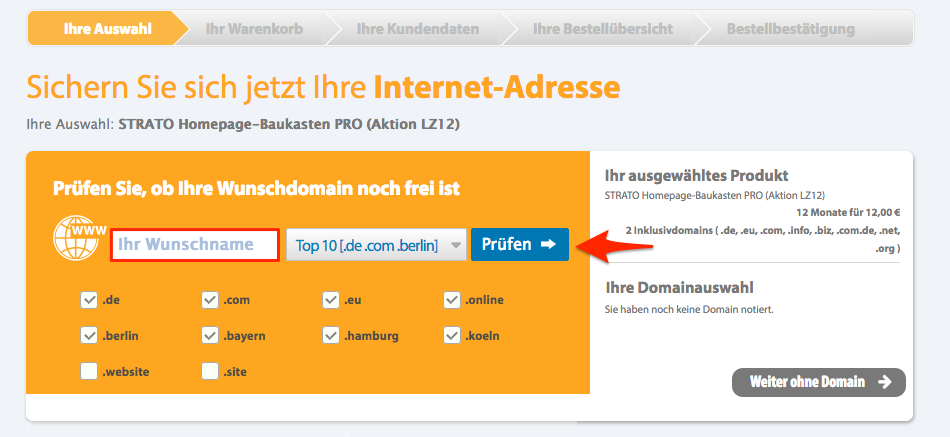
Task: Deselect the .koeln domain checkbox
Action: 453,335
